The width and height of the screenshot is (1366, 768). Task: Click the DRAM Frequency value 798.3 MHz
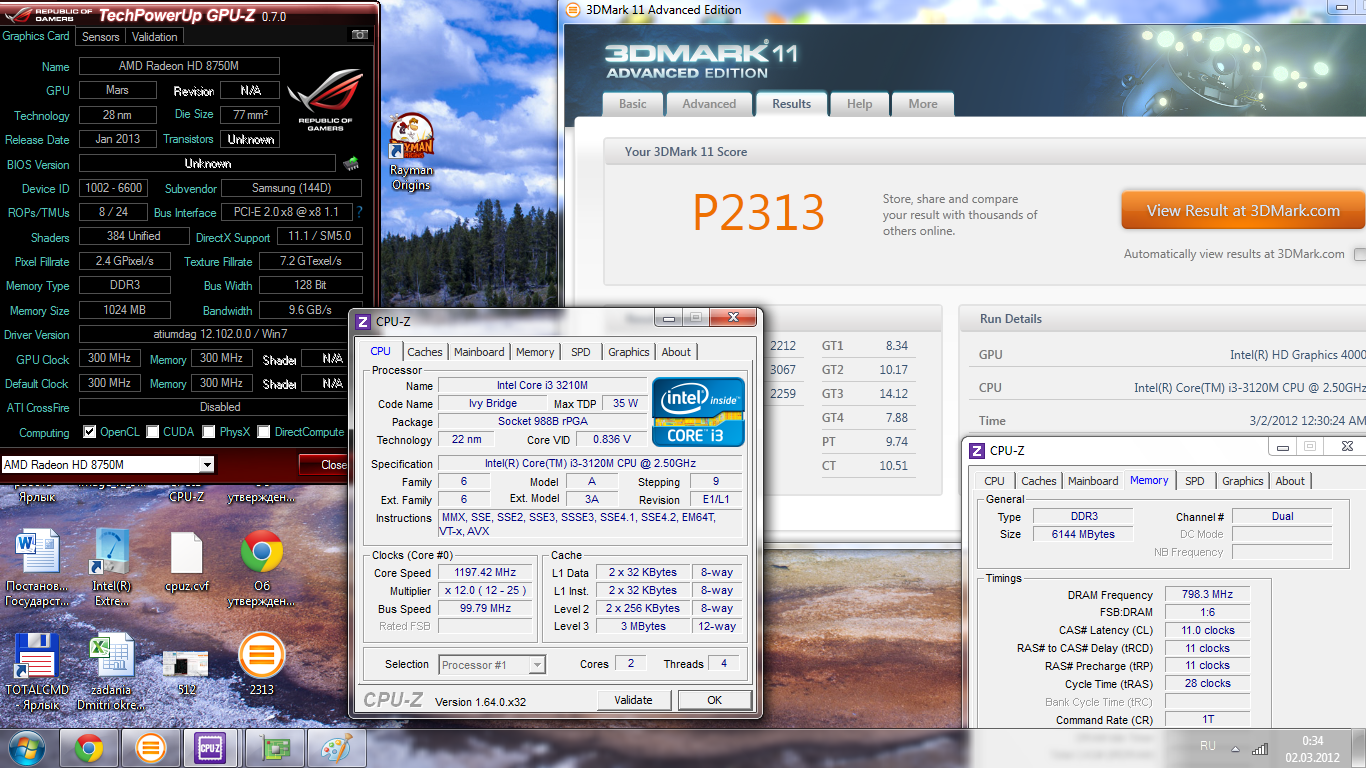tap(1206, 595)
